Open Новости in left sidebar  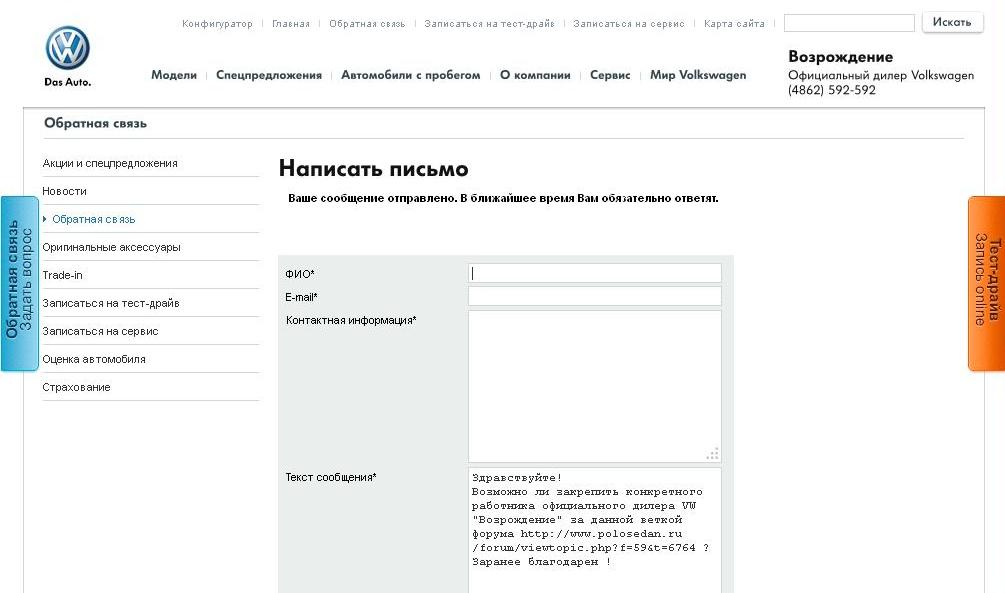tap(65, 191)
